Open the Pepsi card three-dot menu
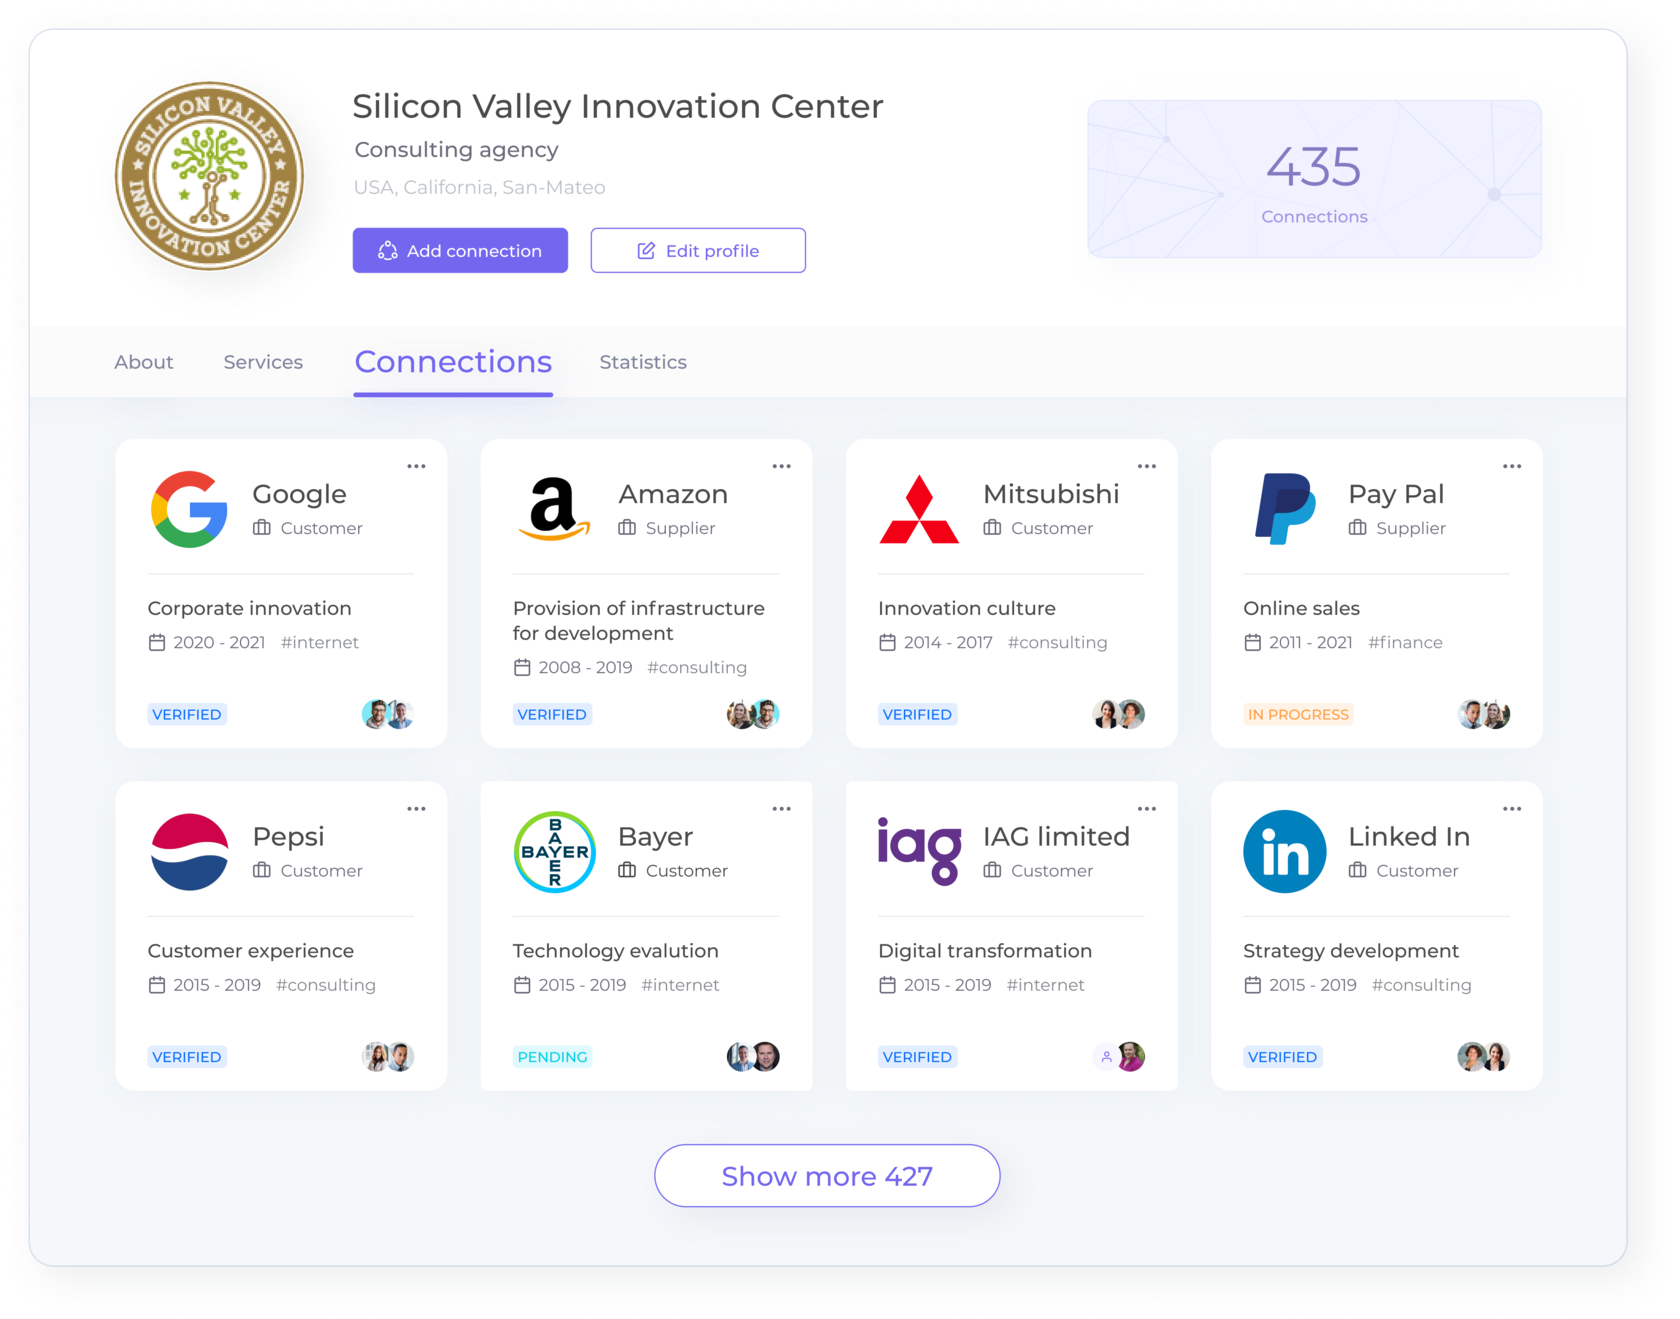Screen dimensions: 1680x1319 tap(416, 809)
